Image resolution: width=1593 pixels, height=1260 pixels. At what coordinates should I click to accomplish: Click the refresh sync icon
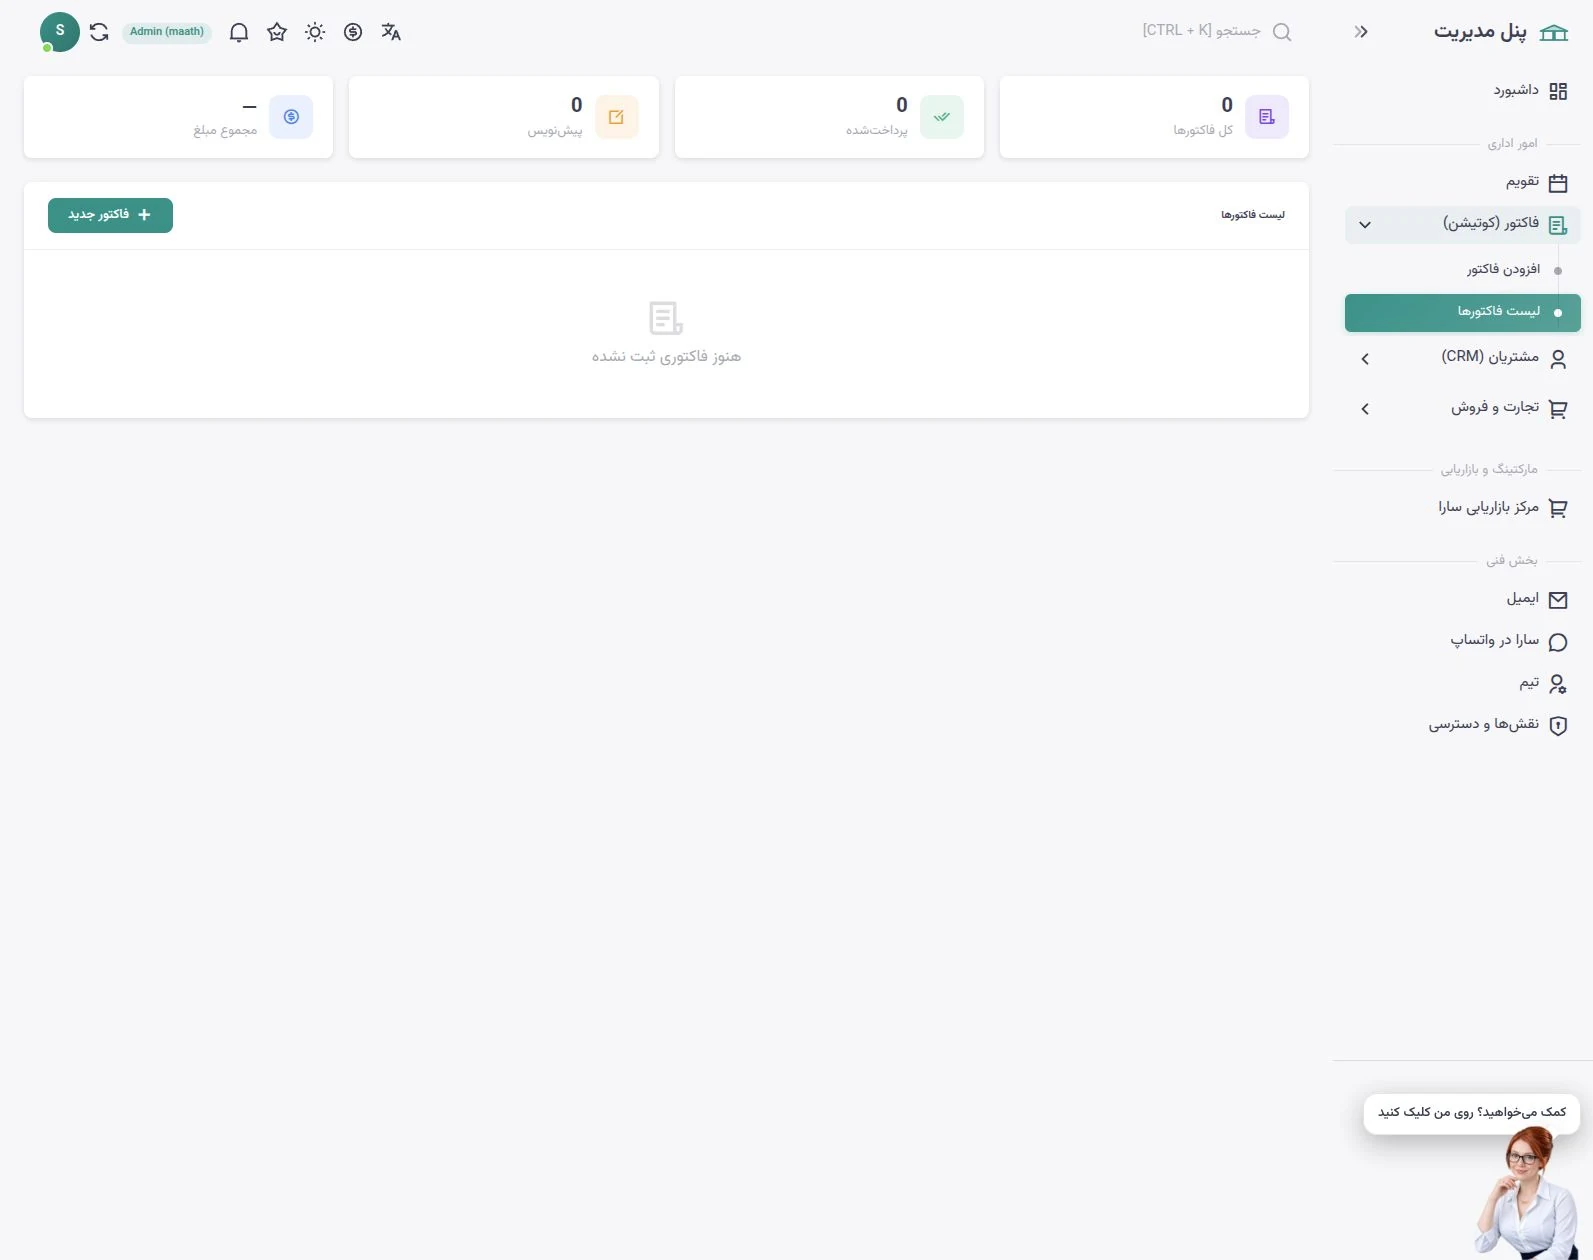coord(99,32)
